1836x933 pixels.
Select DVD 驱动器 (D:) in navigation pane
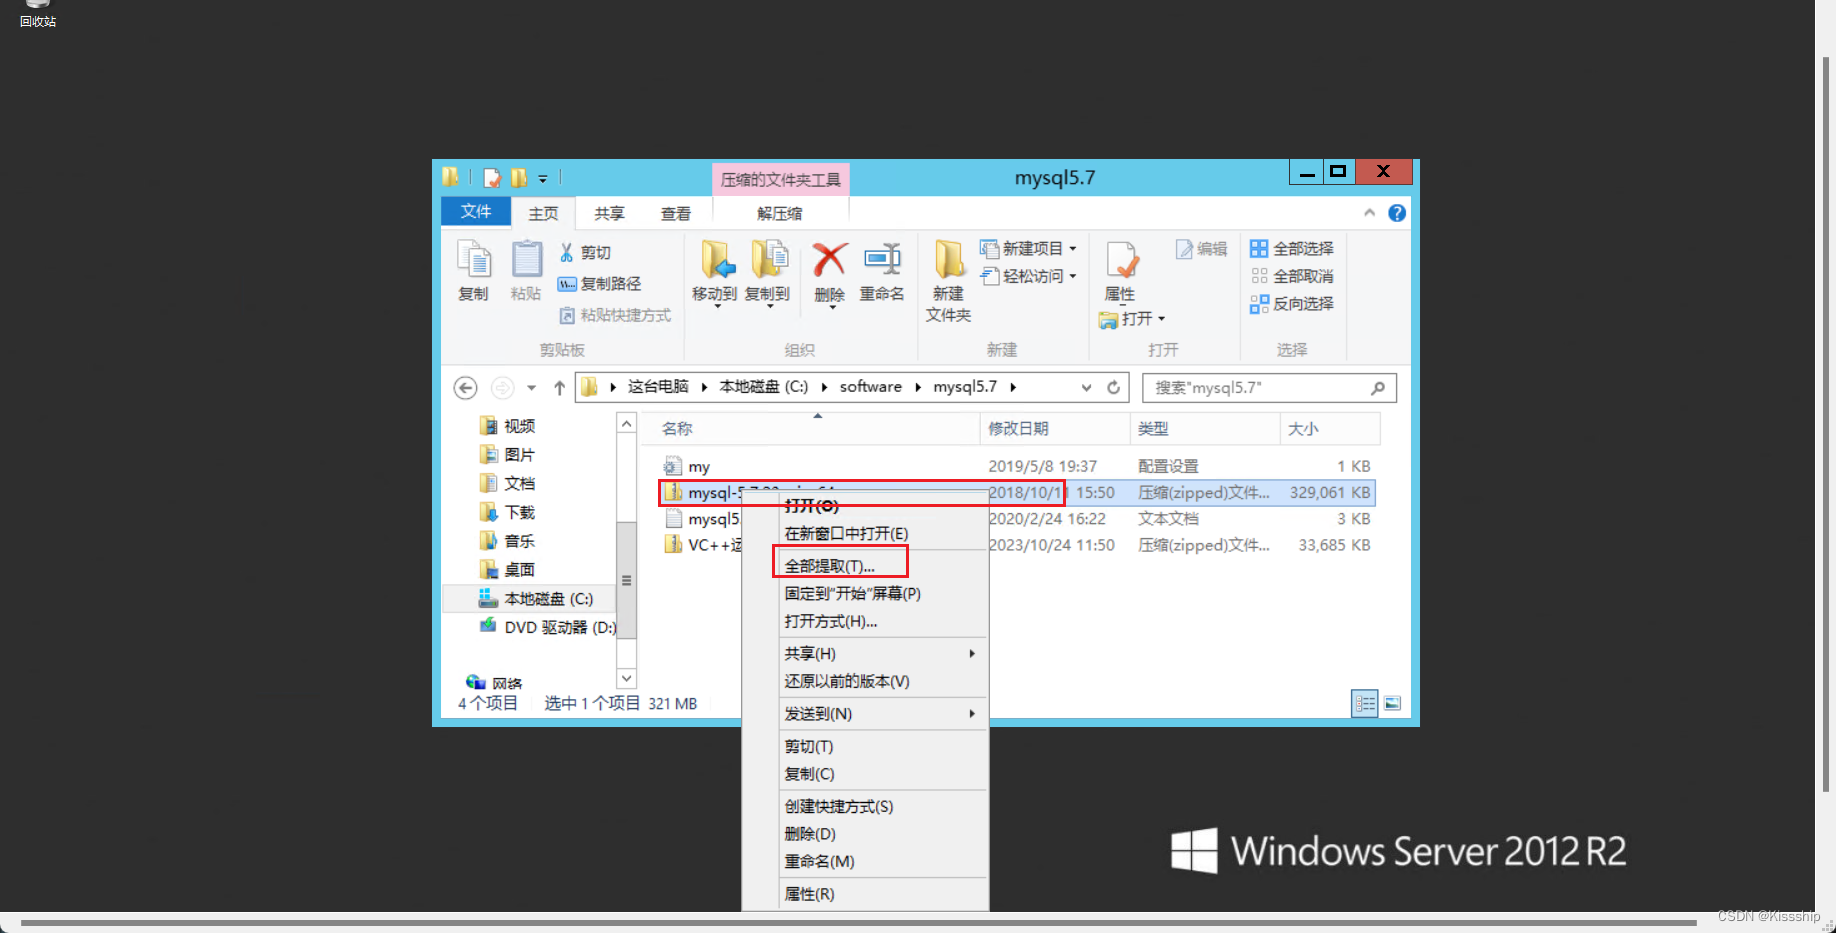(548, 628)
